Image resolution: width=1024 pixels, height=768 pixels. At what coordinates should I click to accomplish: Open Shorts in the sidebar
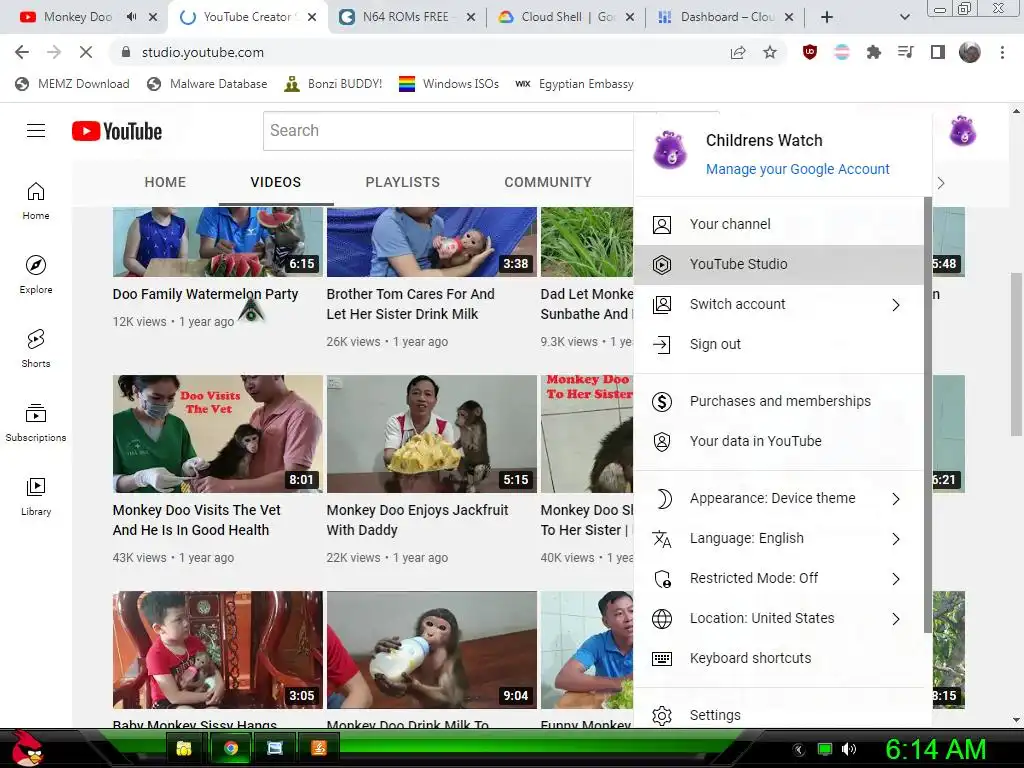pos(36,348)
